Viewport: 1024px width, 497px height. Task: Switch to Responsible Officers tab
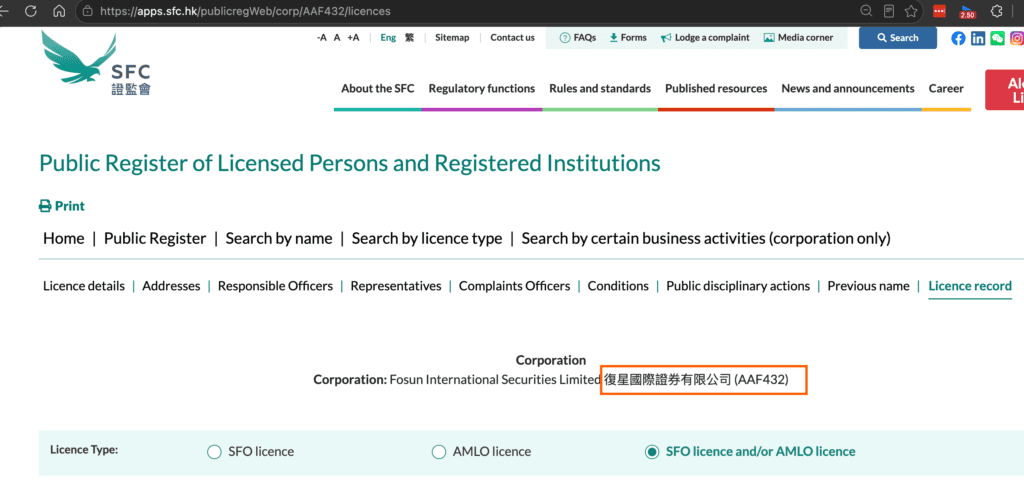276,286
